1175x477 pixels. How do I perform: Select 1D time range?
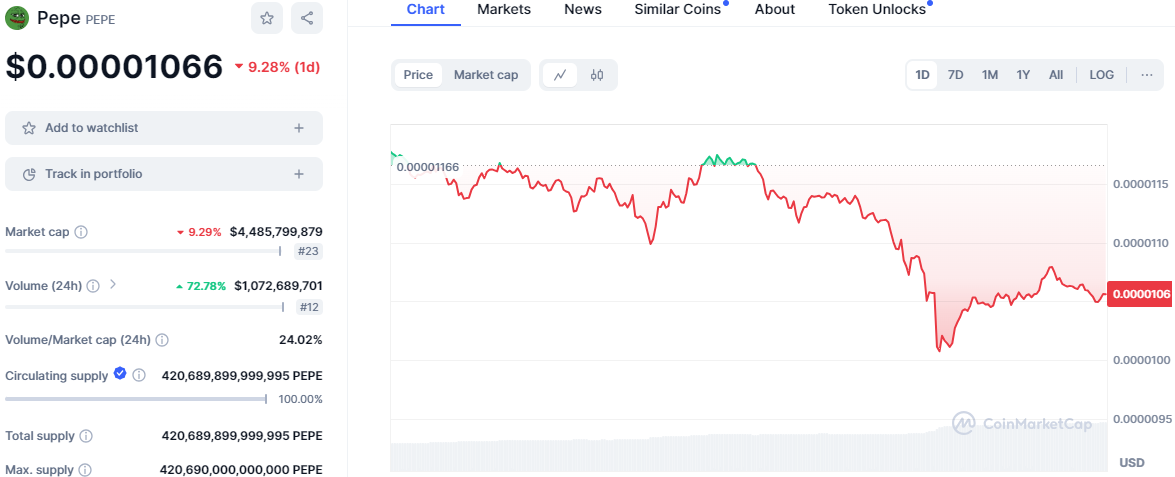[922, 75]
